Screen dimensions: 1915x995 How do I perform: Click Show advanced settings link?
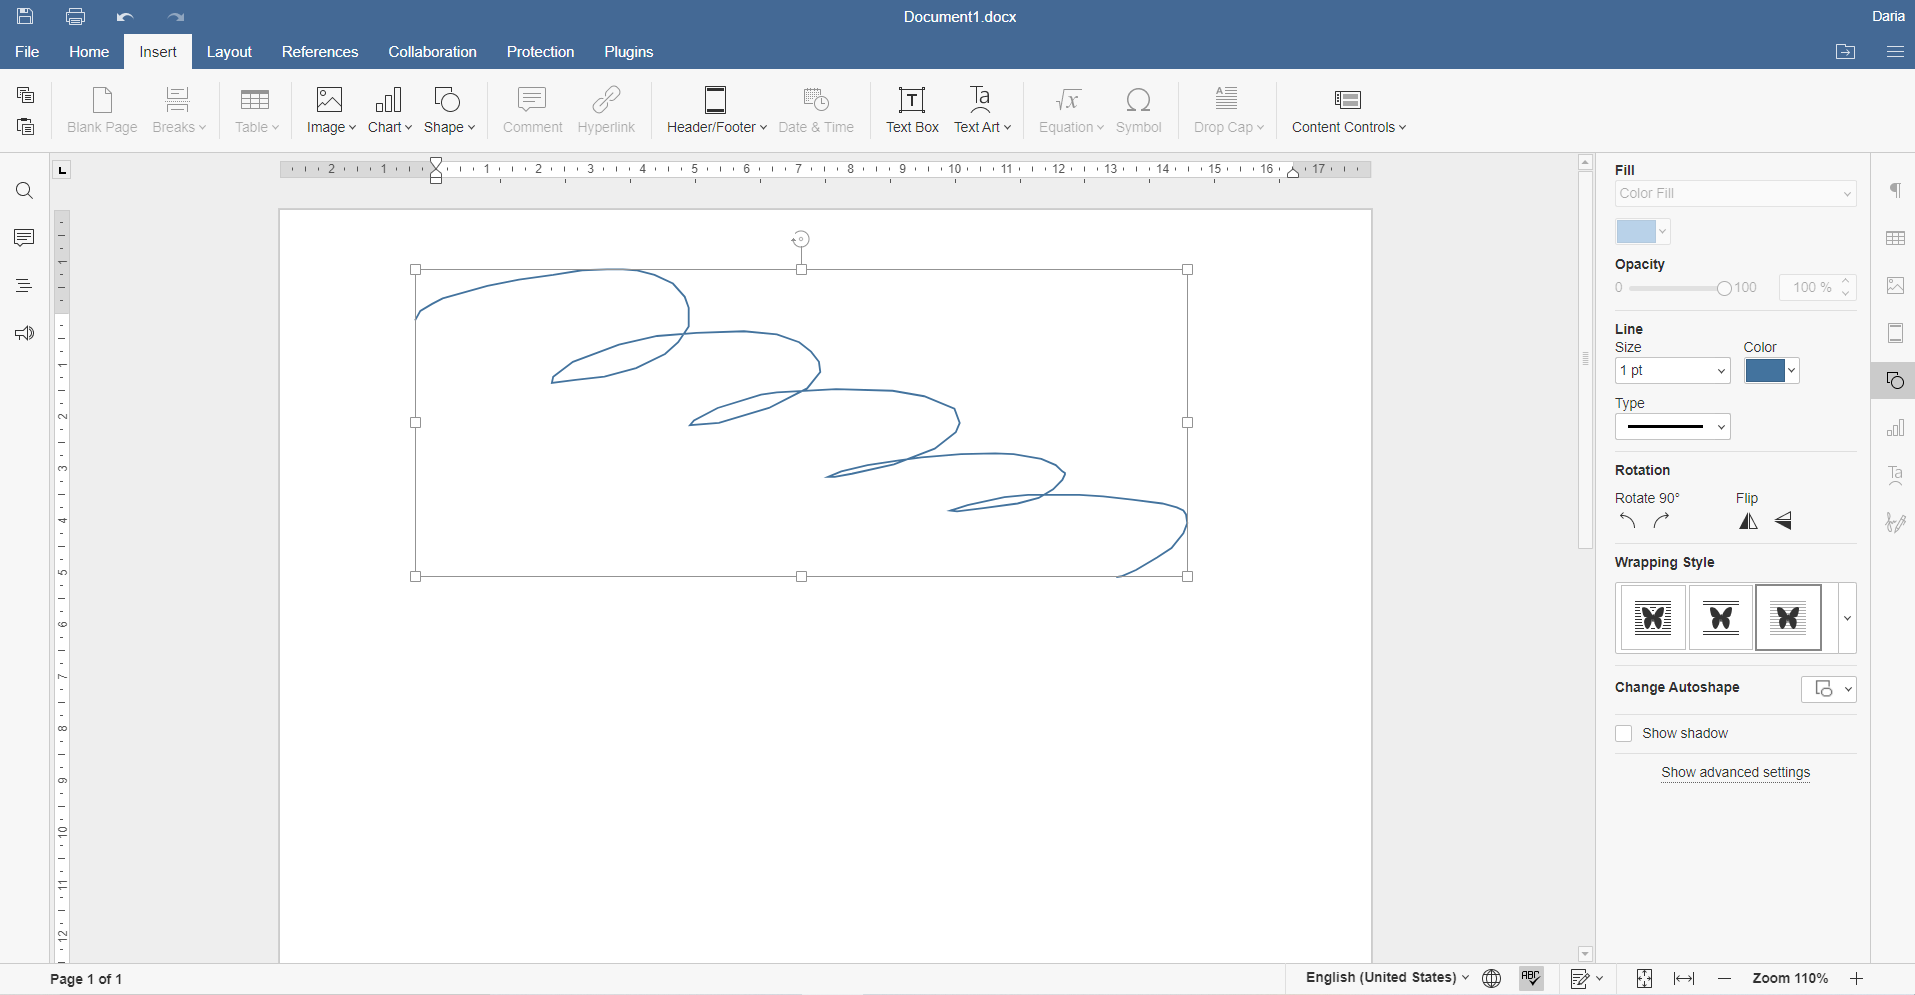click(x=1735, y=772)
